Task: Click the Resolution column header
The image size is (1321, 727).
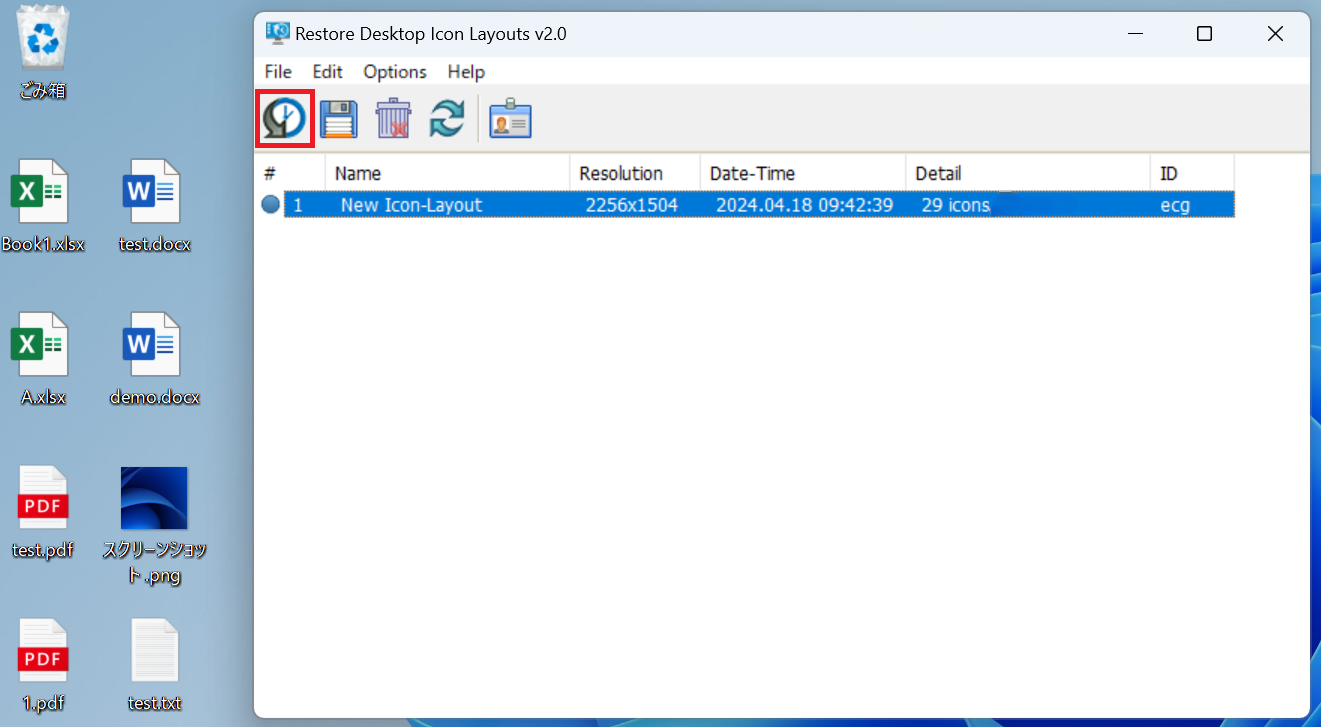Action: click(x=635, y=173)
